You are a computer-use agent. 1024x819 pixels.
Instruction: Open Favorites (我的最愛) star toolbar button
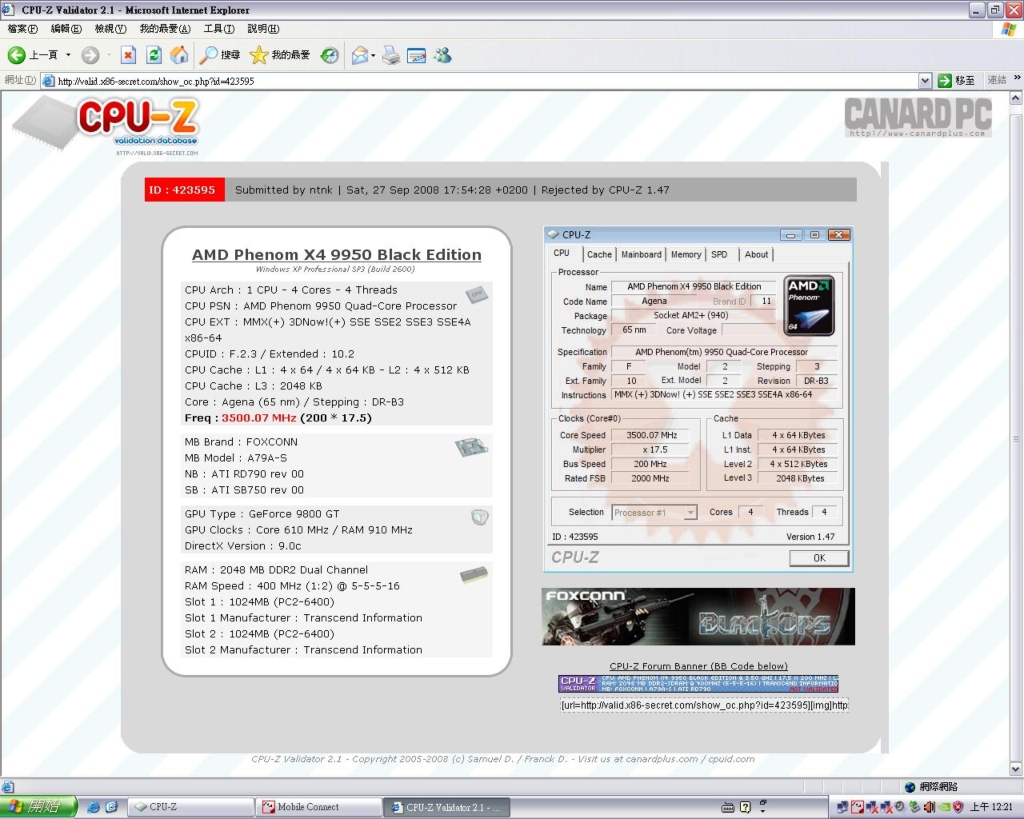tap(280, 55)
